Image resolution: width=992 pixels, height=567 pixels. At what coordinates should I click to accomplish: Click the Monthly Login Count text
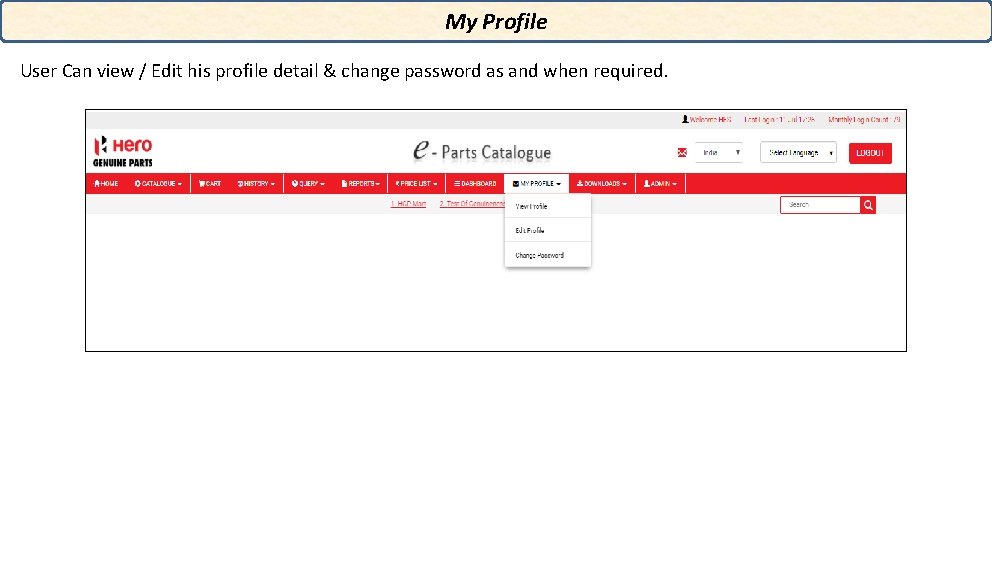click(864, 119)
